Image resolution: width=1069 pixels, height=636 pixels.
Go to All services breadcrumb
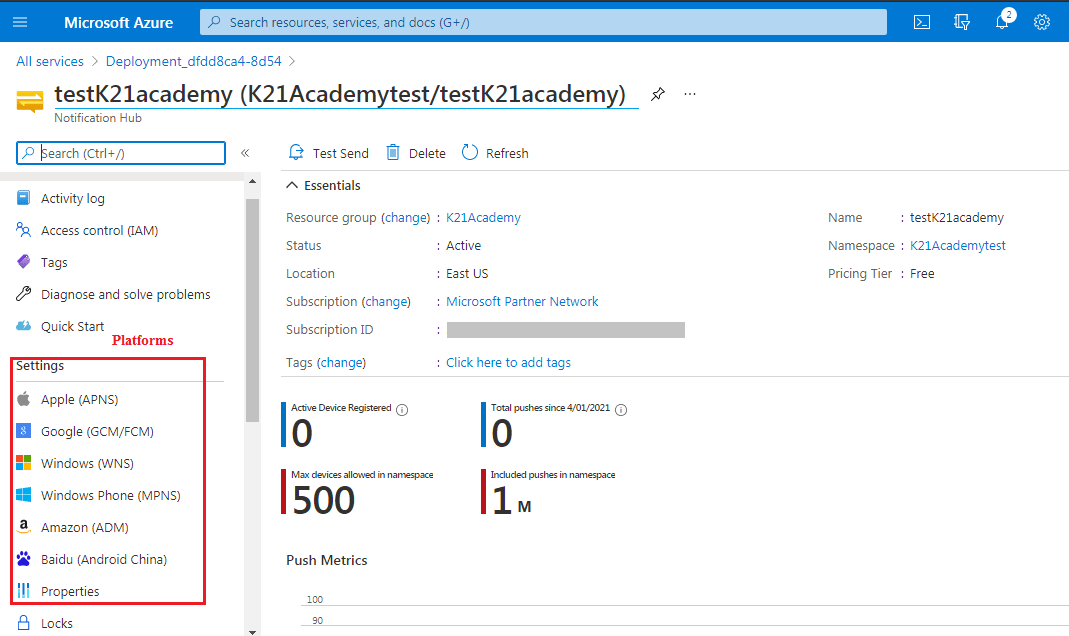[49, 61]
